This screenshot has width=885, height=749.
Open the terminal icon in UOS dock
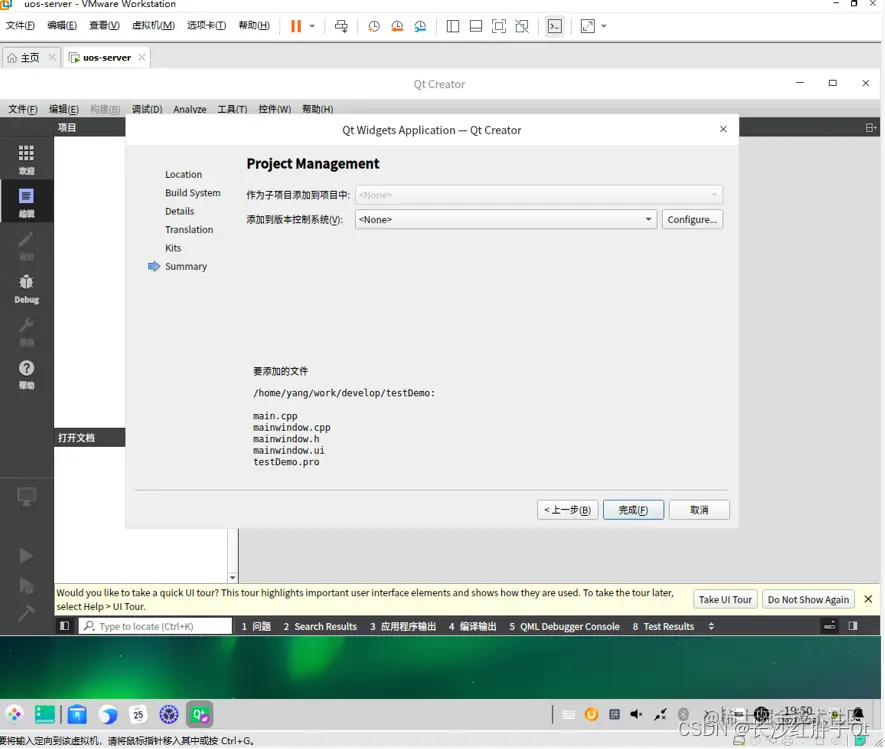(x=45, y=715)
